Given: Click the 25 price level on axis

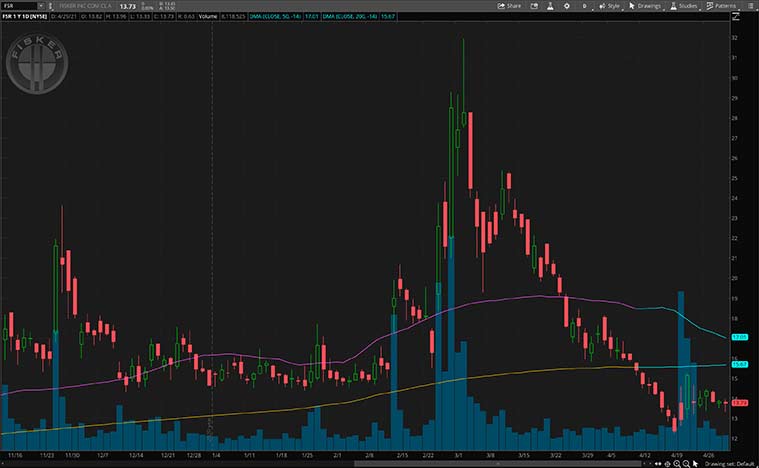Looking at the screenshot, I should click(x=735, y=178).
